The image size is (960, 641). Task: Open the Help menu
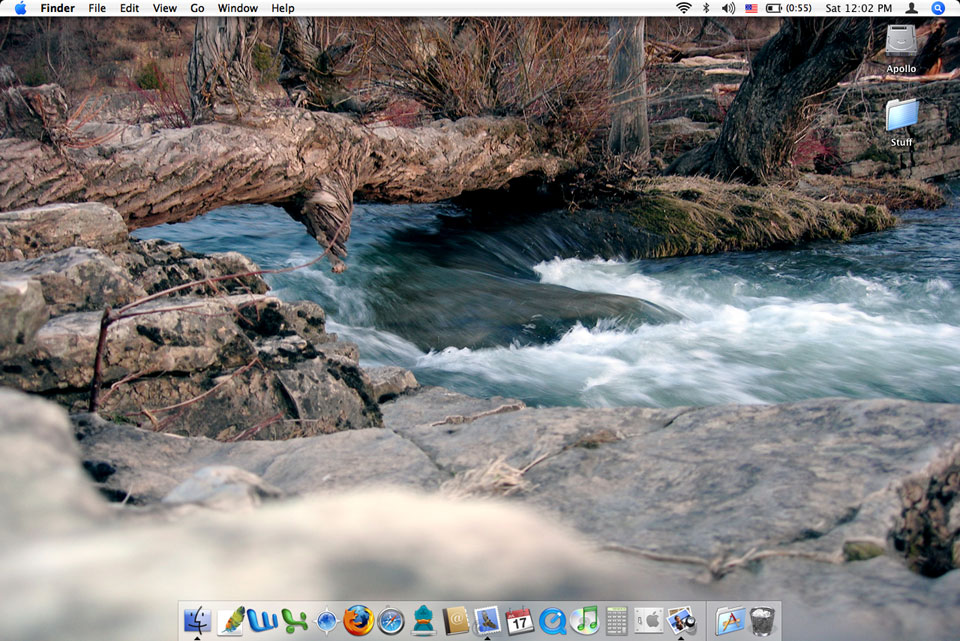coord(283,8)
